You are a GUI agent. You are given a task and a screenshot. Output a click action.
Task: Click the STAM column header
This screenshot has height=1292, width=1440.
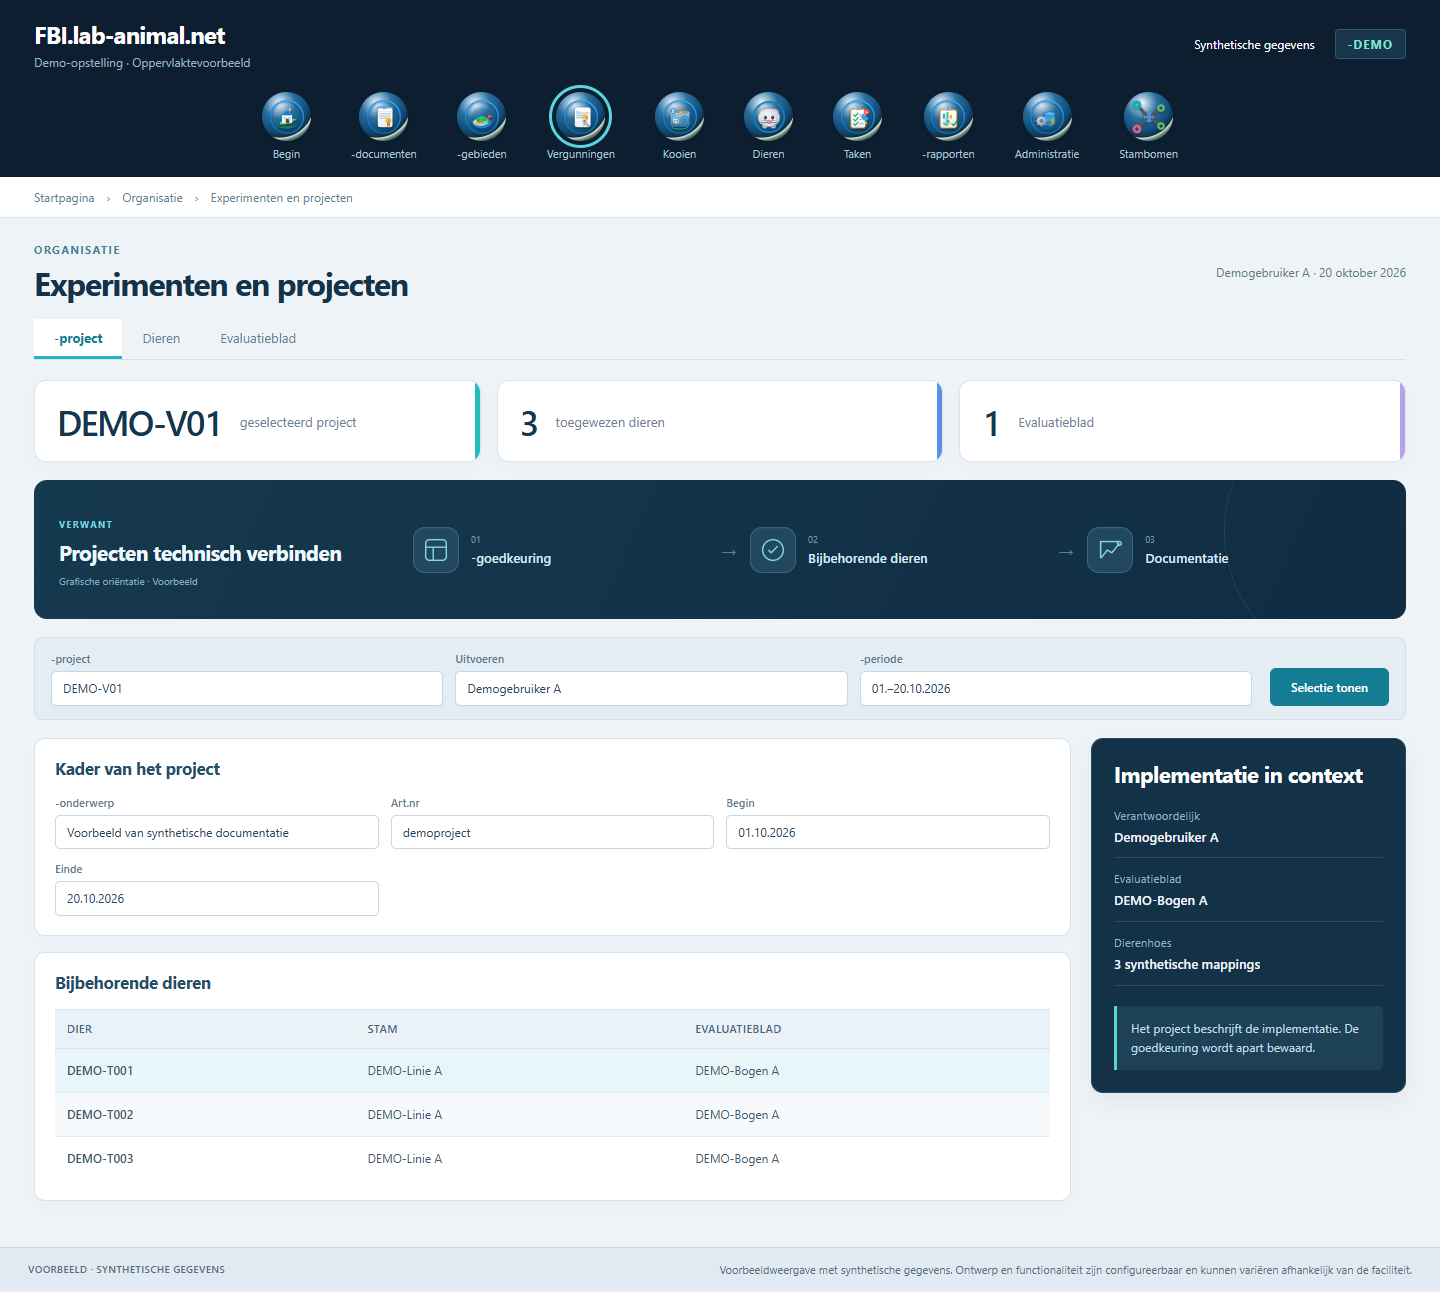pos(382,1029)
